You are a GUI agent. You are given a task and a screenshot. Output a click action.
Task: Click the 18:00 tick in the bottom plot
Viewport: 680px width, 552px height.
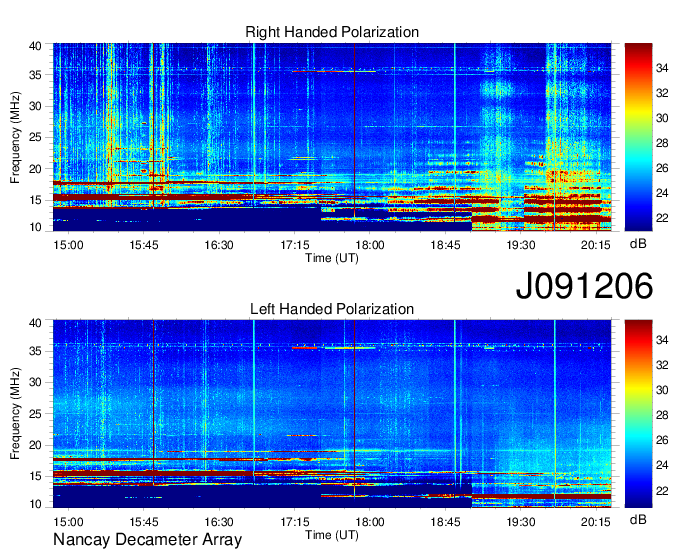pos(370,522)
